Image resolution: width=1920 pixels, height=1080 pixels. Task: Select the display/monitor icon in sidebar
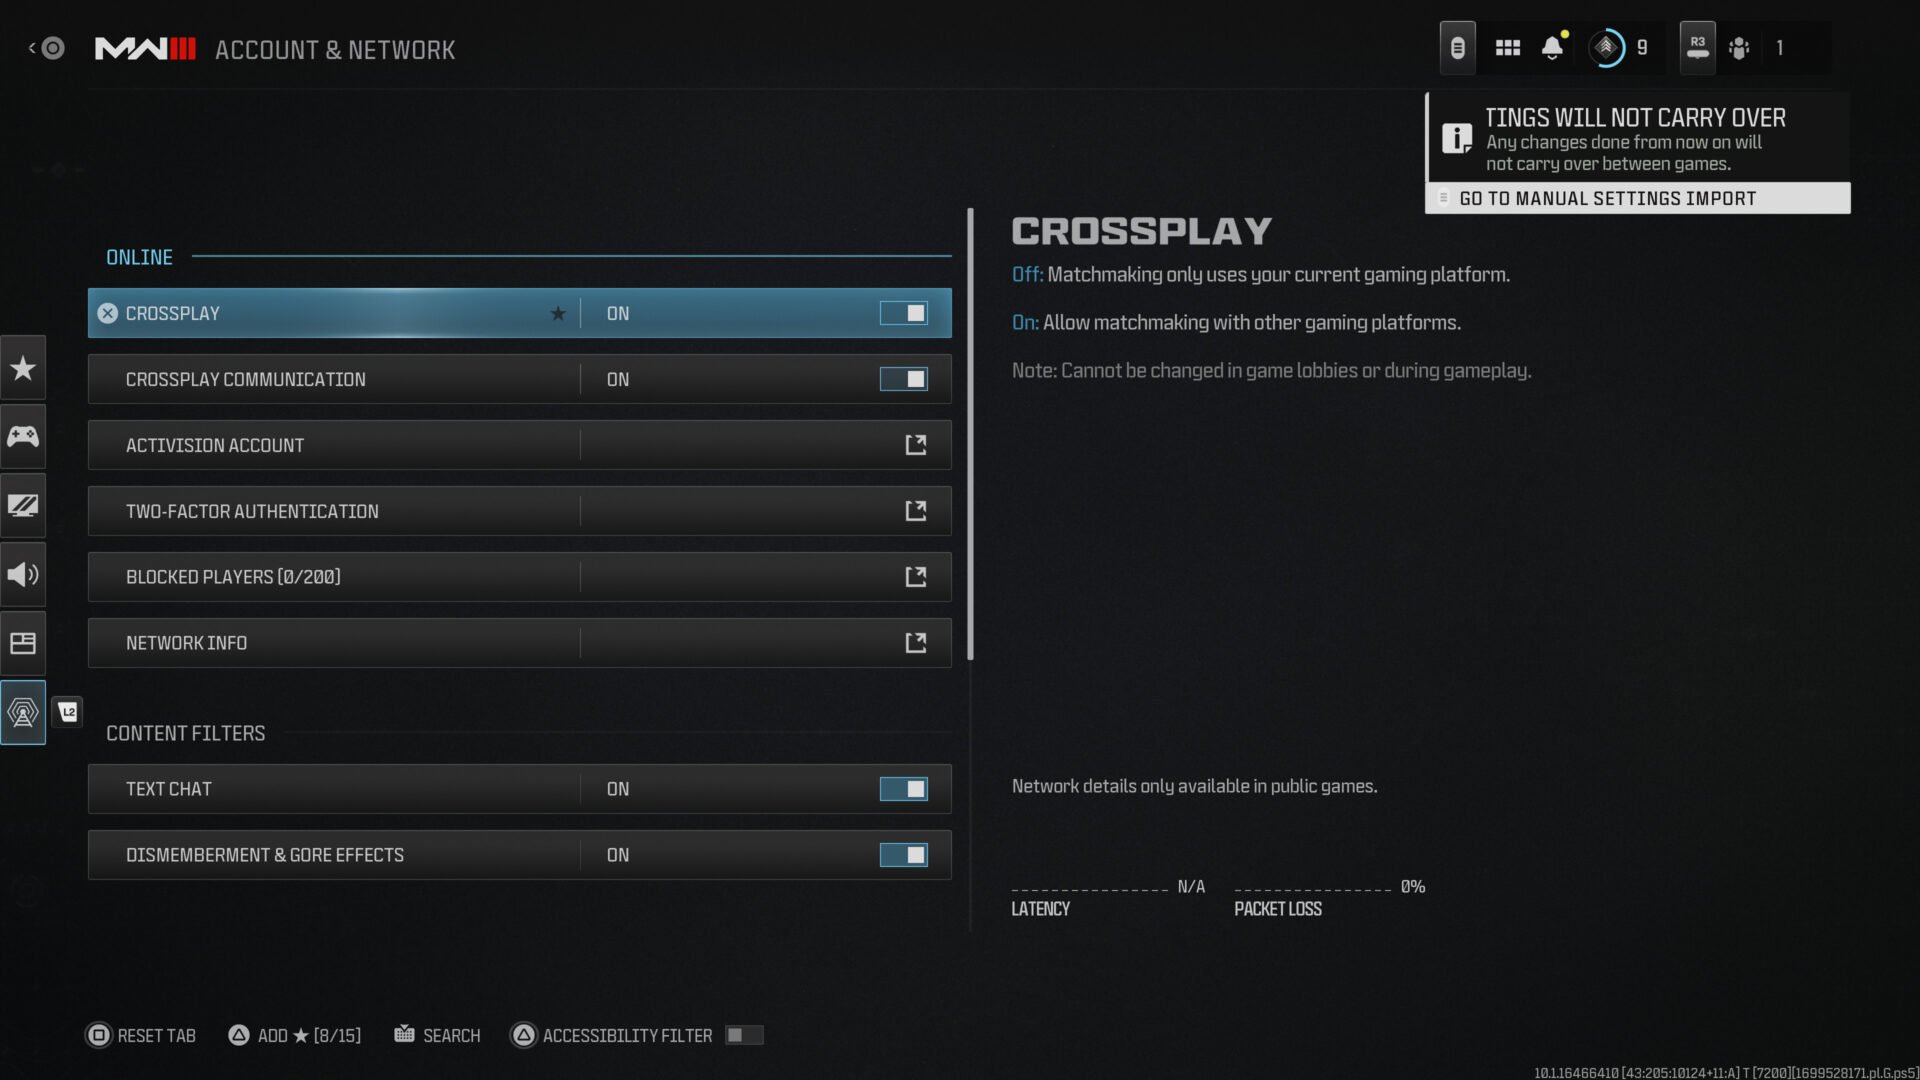24,504
